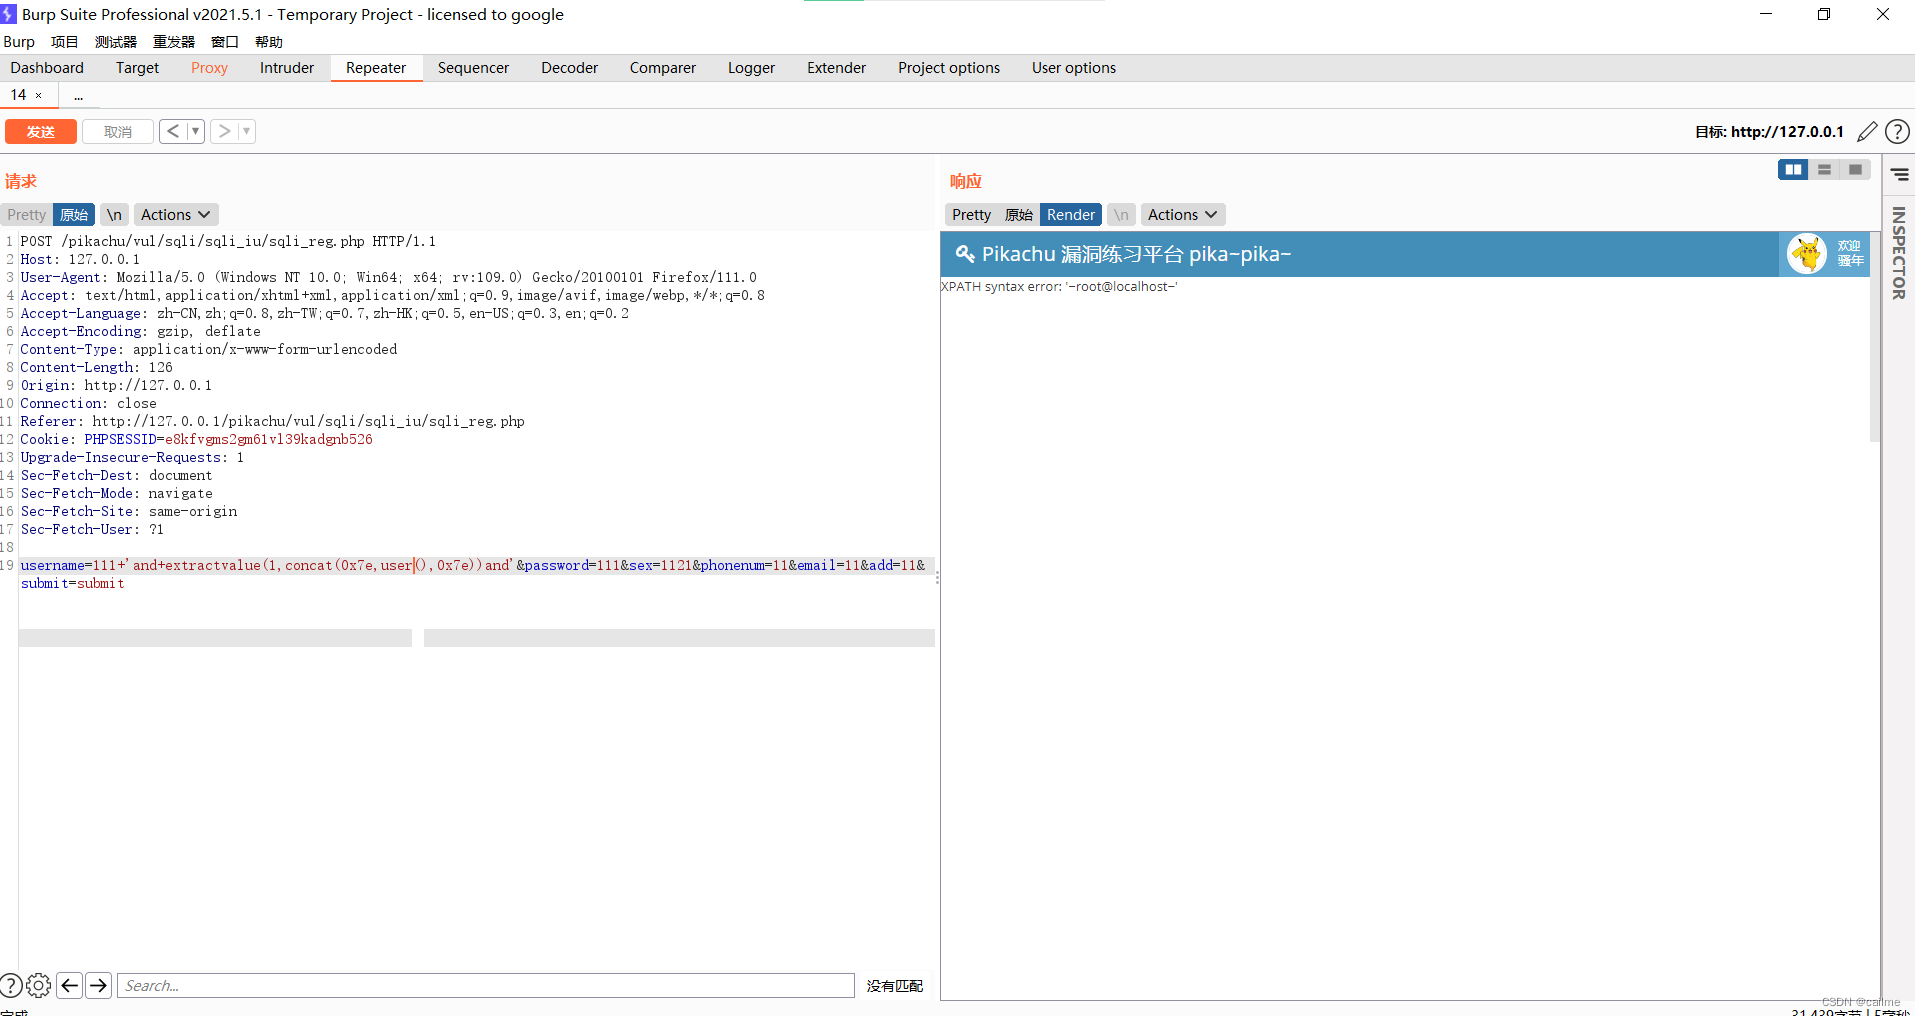The height and width of the screenshot is (1016, 1915).
Task: Open response Actions dropdown
Action: [1183, 215]
